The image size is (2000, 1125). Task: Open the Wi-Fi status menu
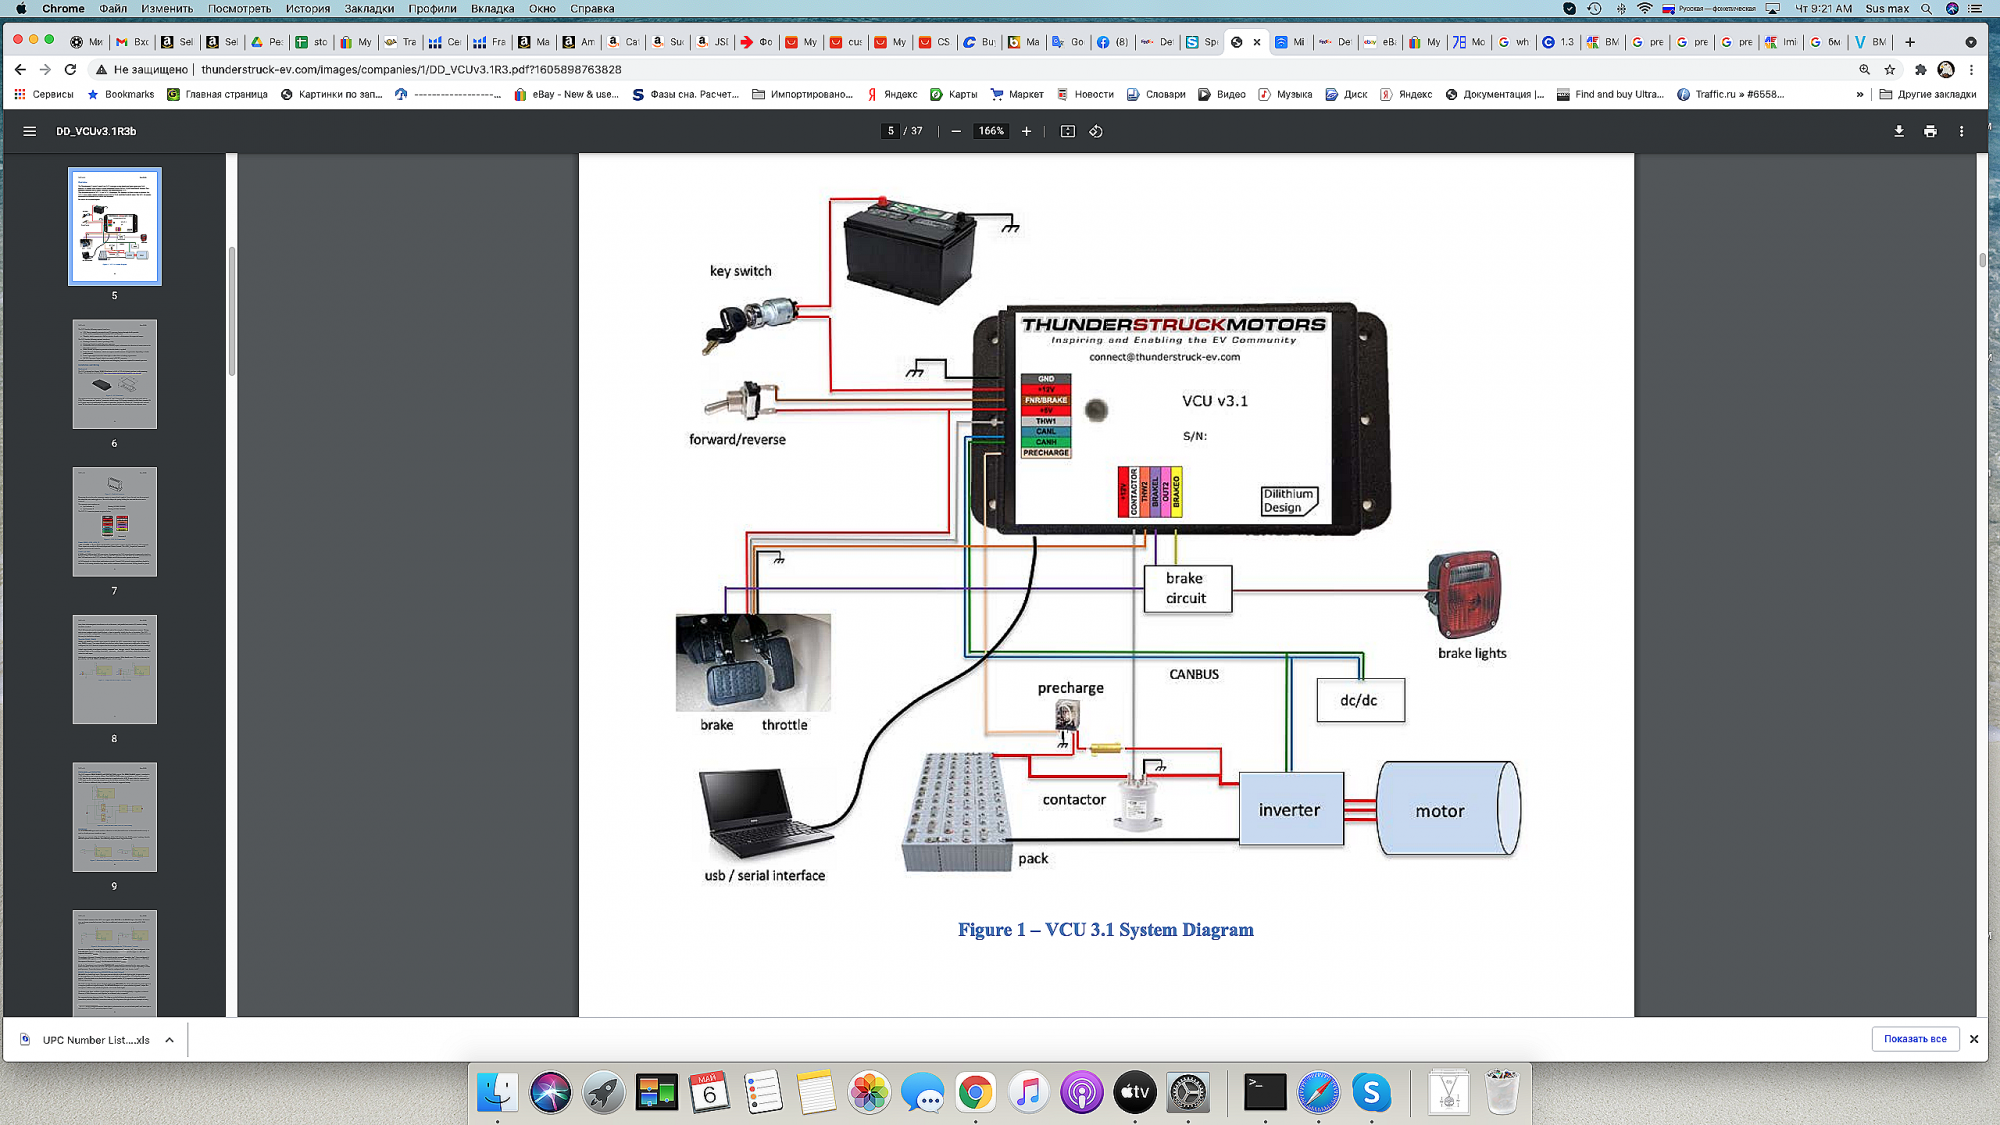coord(1645,9)
